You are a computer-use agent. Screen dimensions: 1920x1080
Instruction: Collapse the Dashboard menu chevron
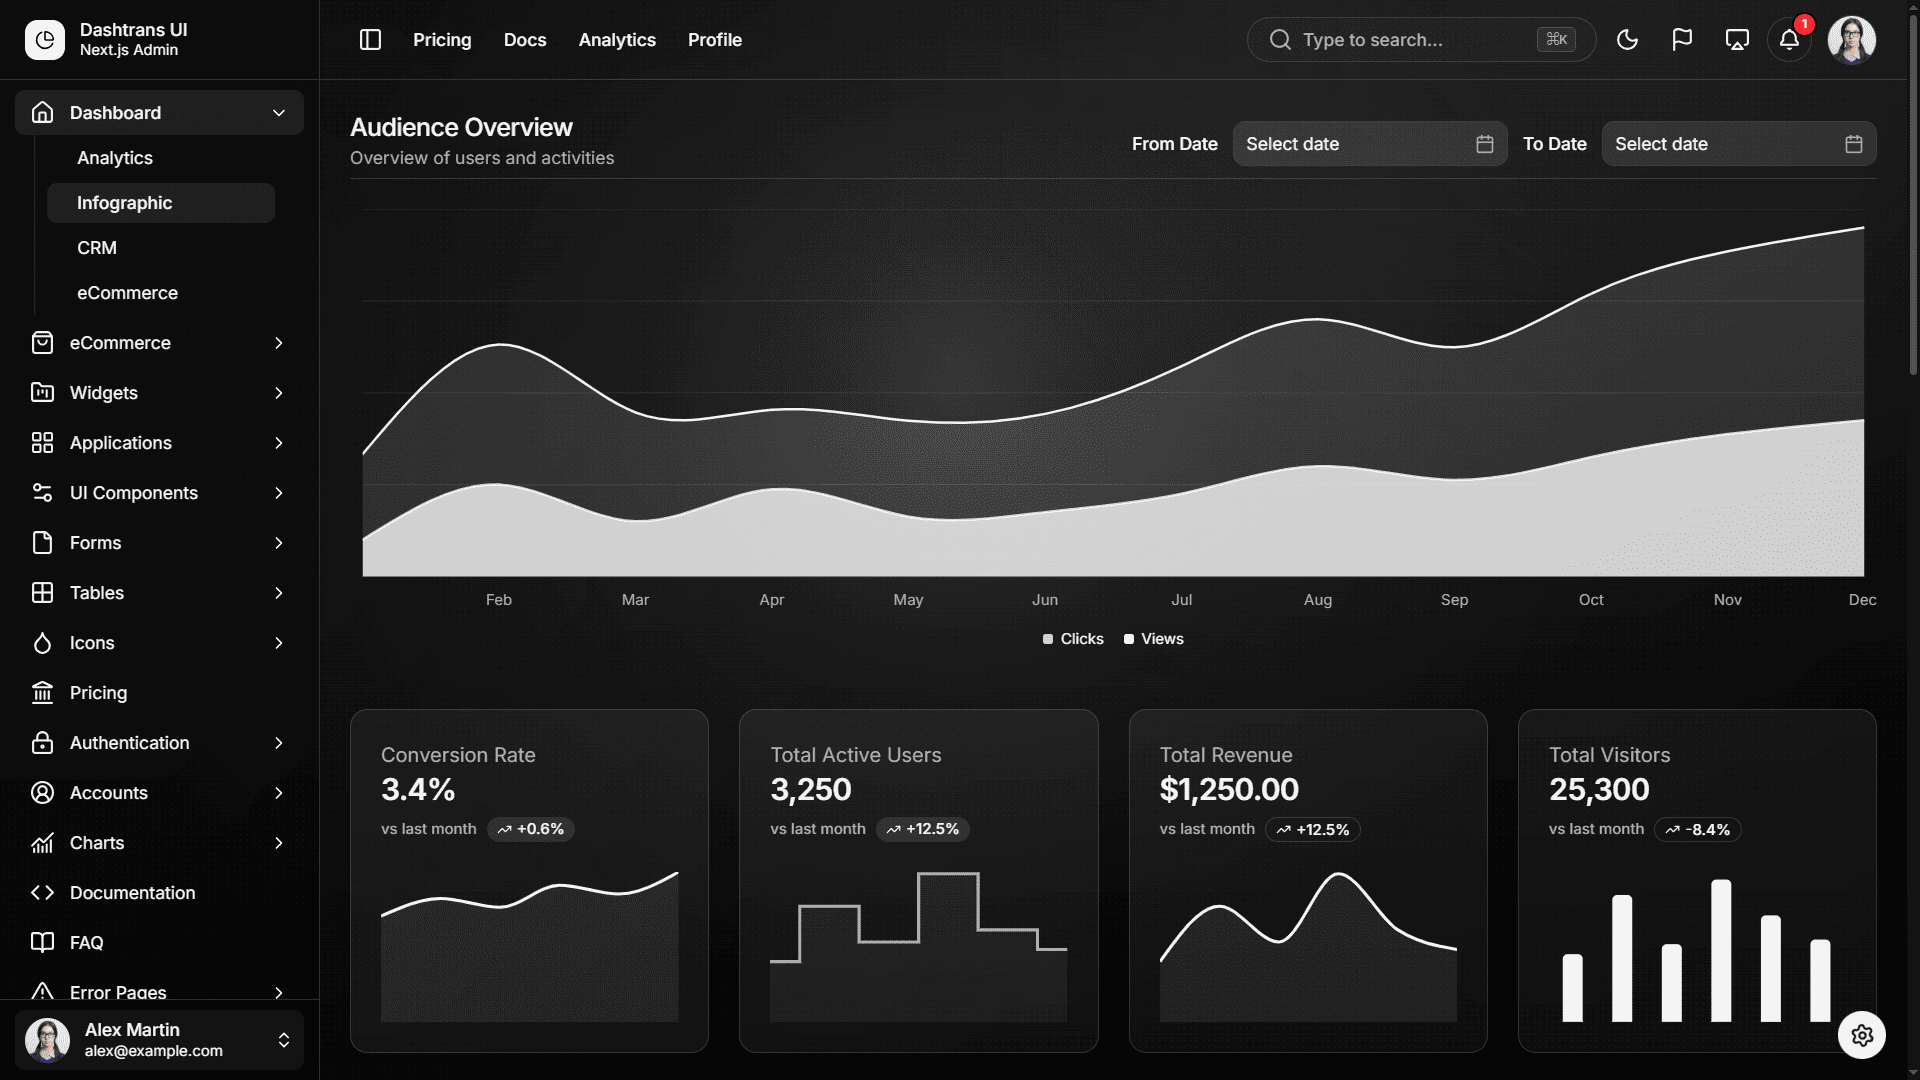279,113
